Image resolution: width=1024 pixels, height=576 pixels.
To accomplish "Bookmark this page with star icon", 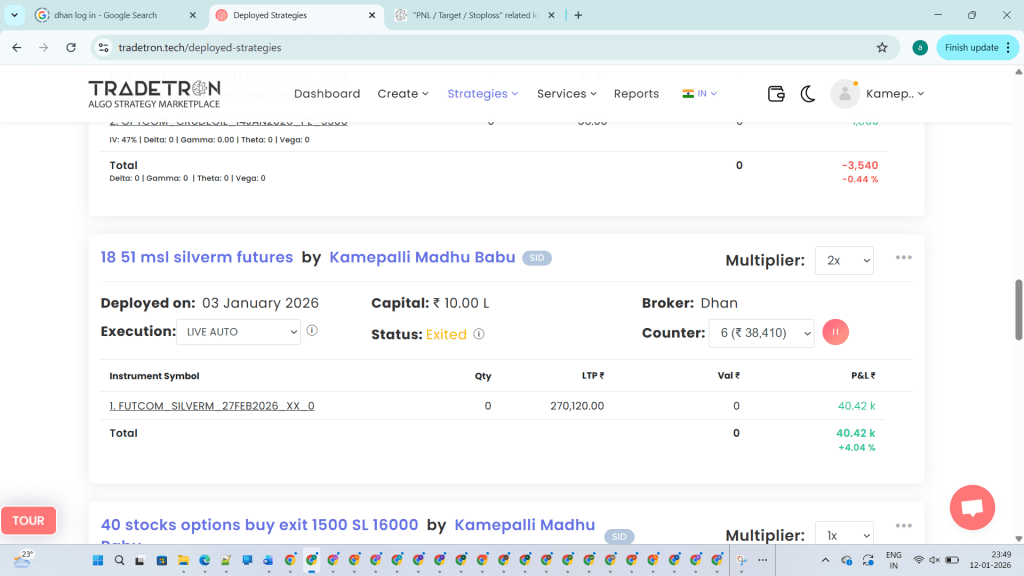I will [x=882, y=47].
